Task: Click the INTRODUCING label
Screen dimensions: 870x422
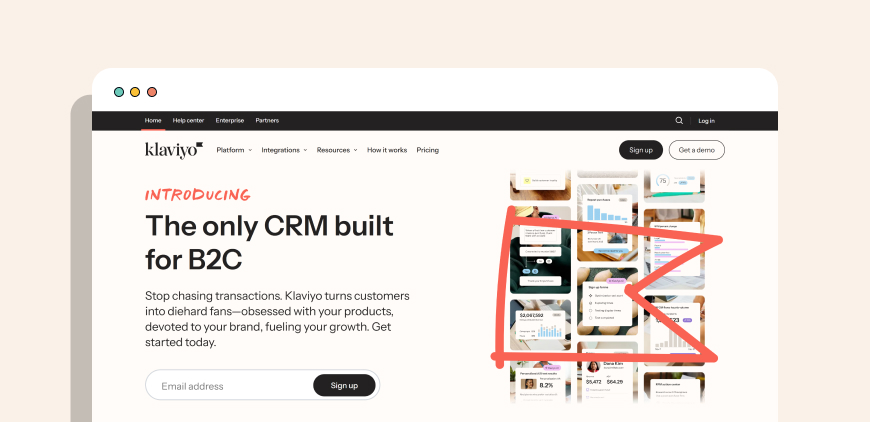Action: [198, 195]
